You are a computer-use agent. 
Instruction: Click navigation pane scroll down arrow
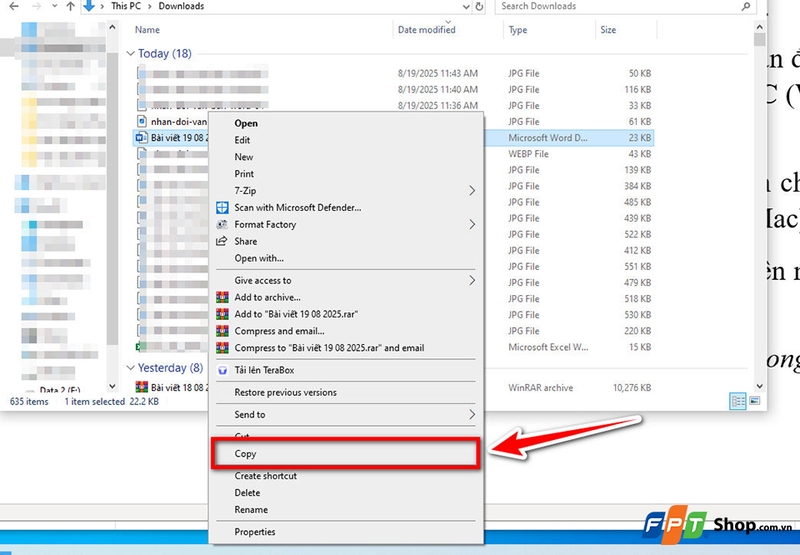tap(112, 386)
